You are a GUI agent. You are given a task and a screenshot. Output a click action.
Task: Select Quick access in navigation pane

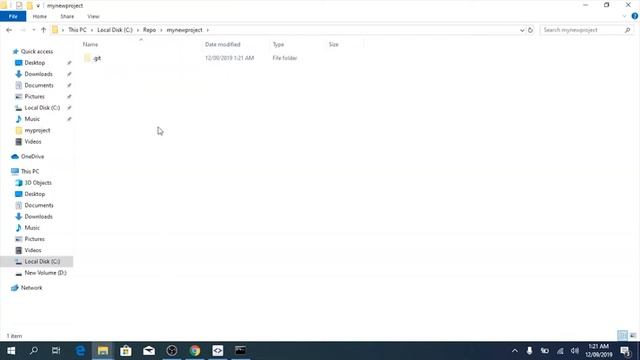(x=37, y=51)
